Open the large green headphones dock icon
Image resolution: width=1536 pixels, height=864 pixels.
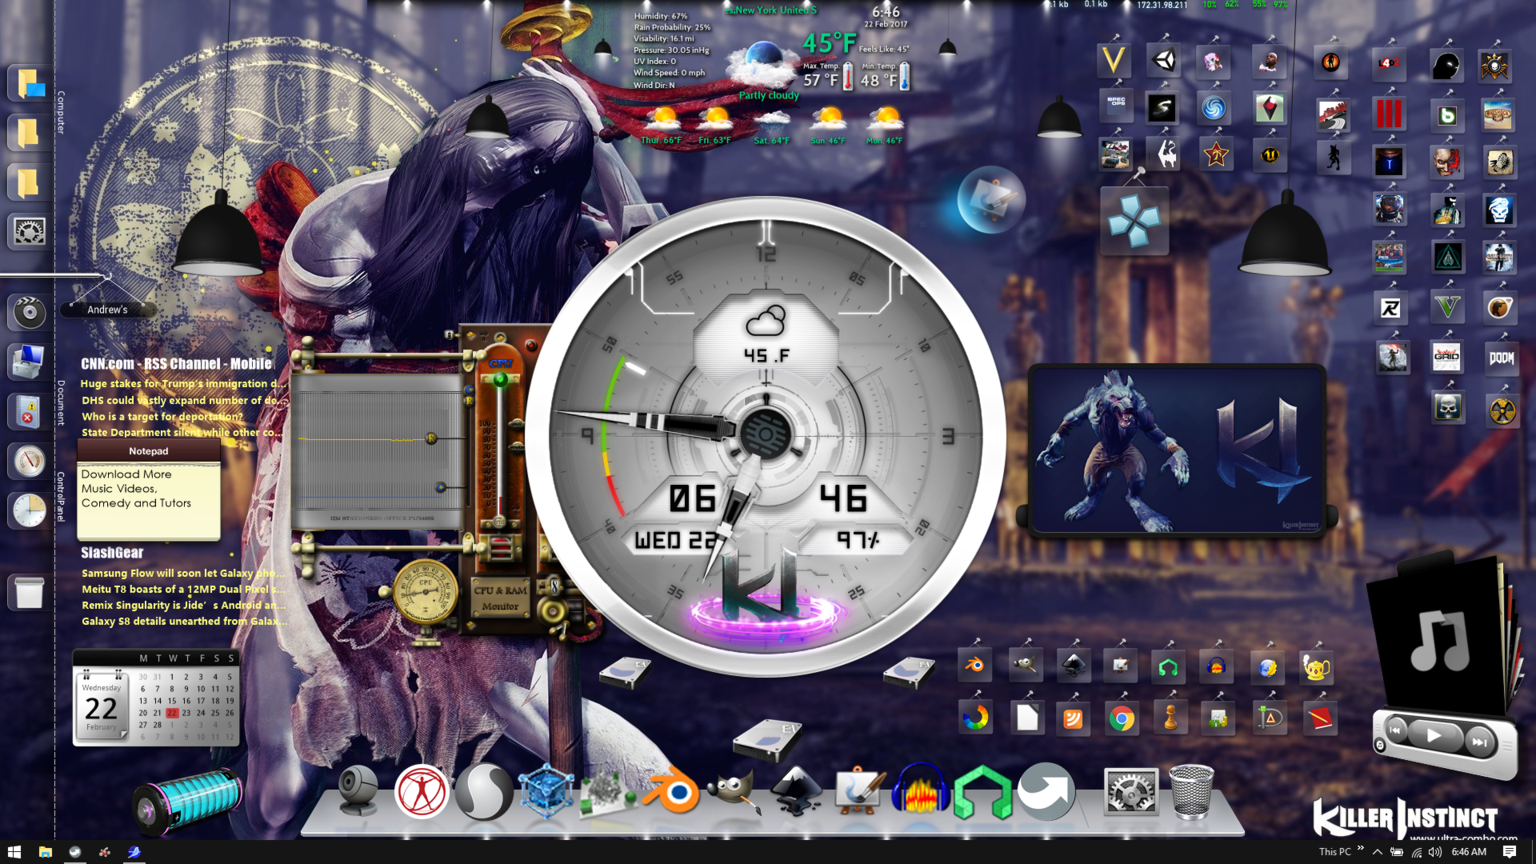pos(983,794)
